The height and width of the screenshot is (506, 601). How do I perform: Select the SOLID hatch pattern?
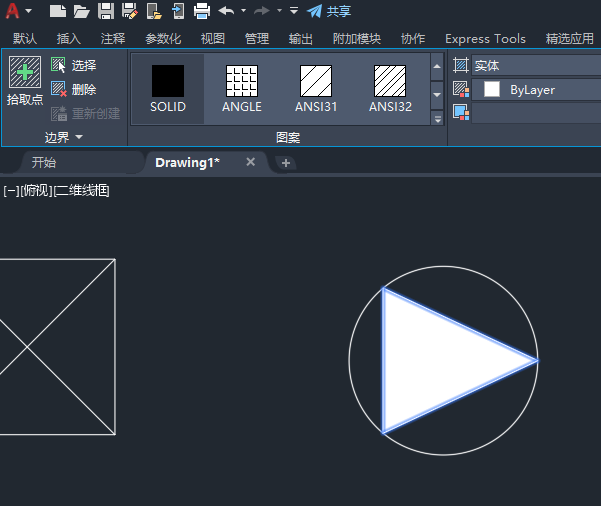[168, 82]
